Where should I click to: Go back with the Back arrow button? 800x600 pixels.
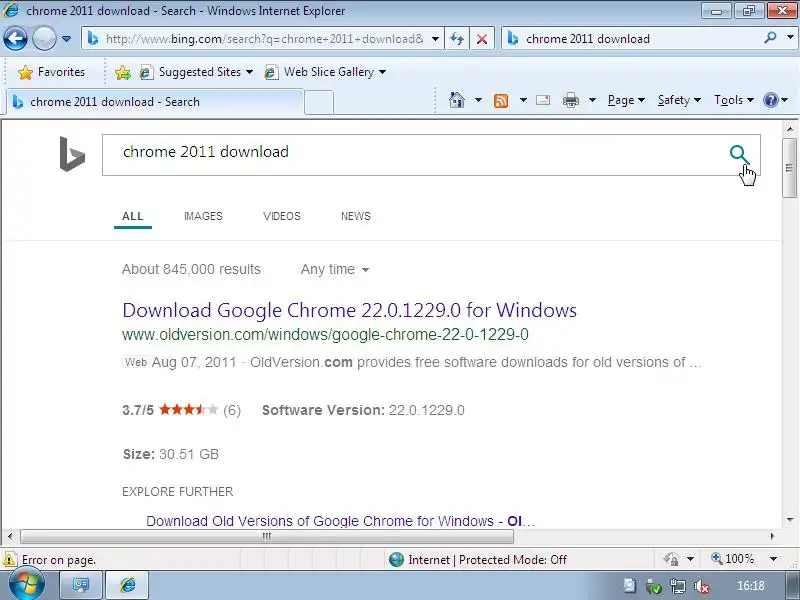coord(15,39)
